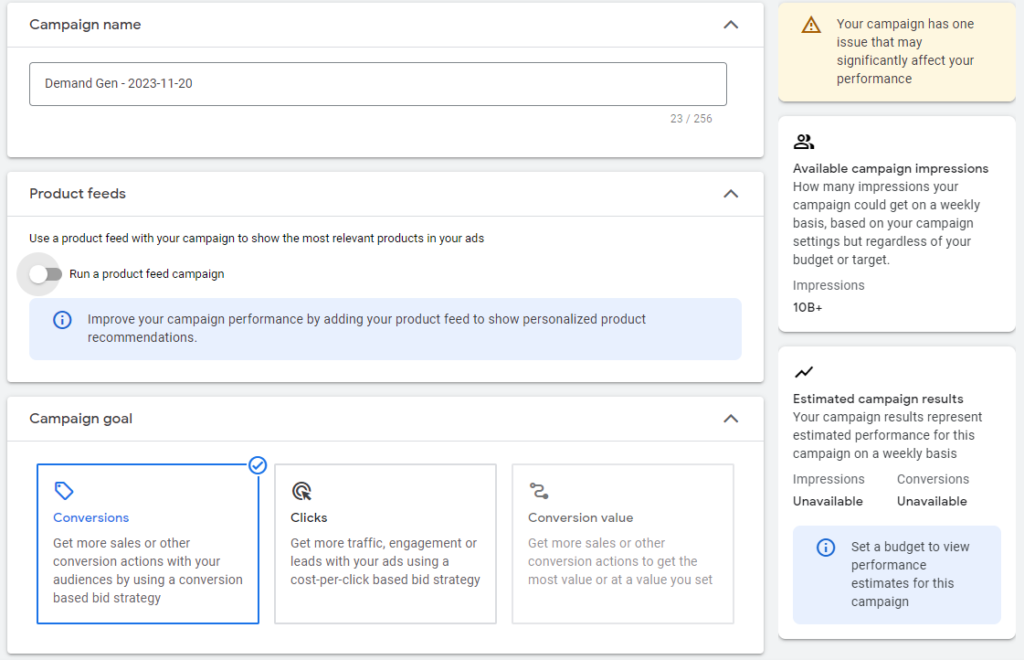The height and width of the screenshot is (660, 1024).
Task: Click the path icon in the Conversion value card
Action: point(539,491)
